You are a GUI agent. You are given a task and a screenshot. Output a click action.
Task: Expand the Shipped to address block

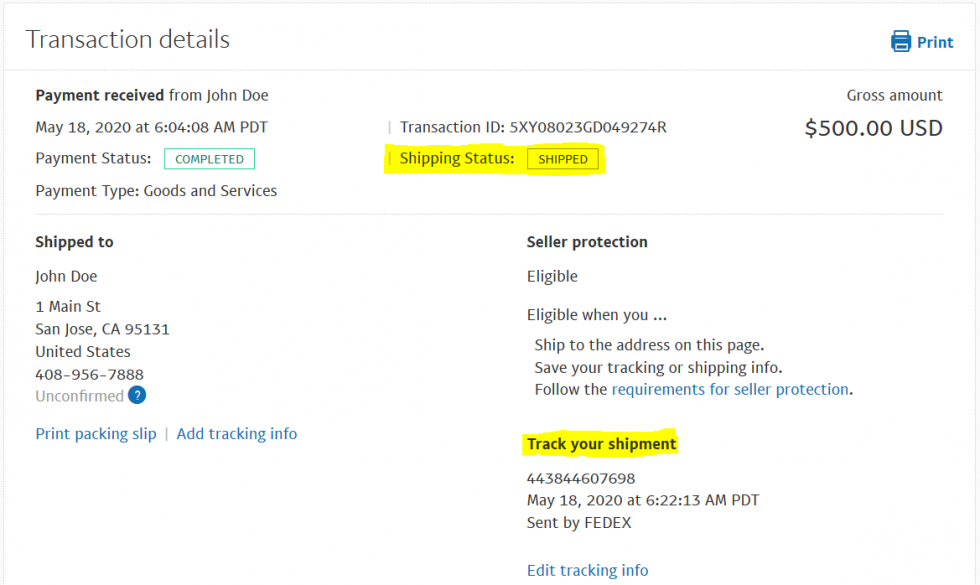74,241
